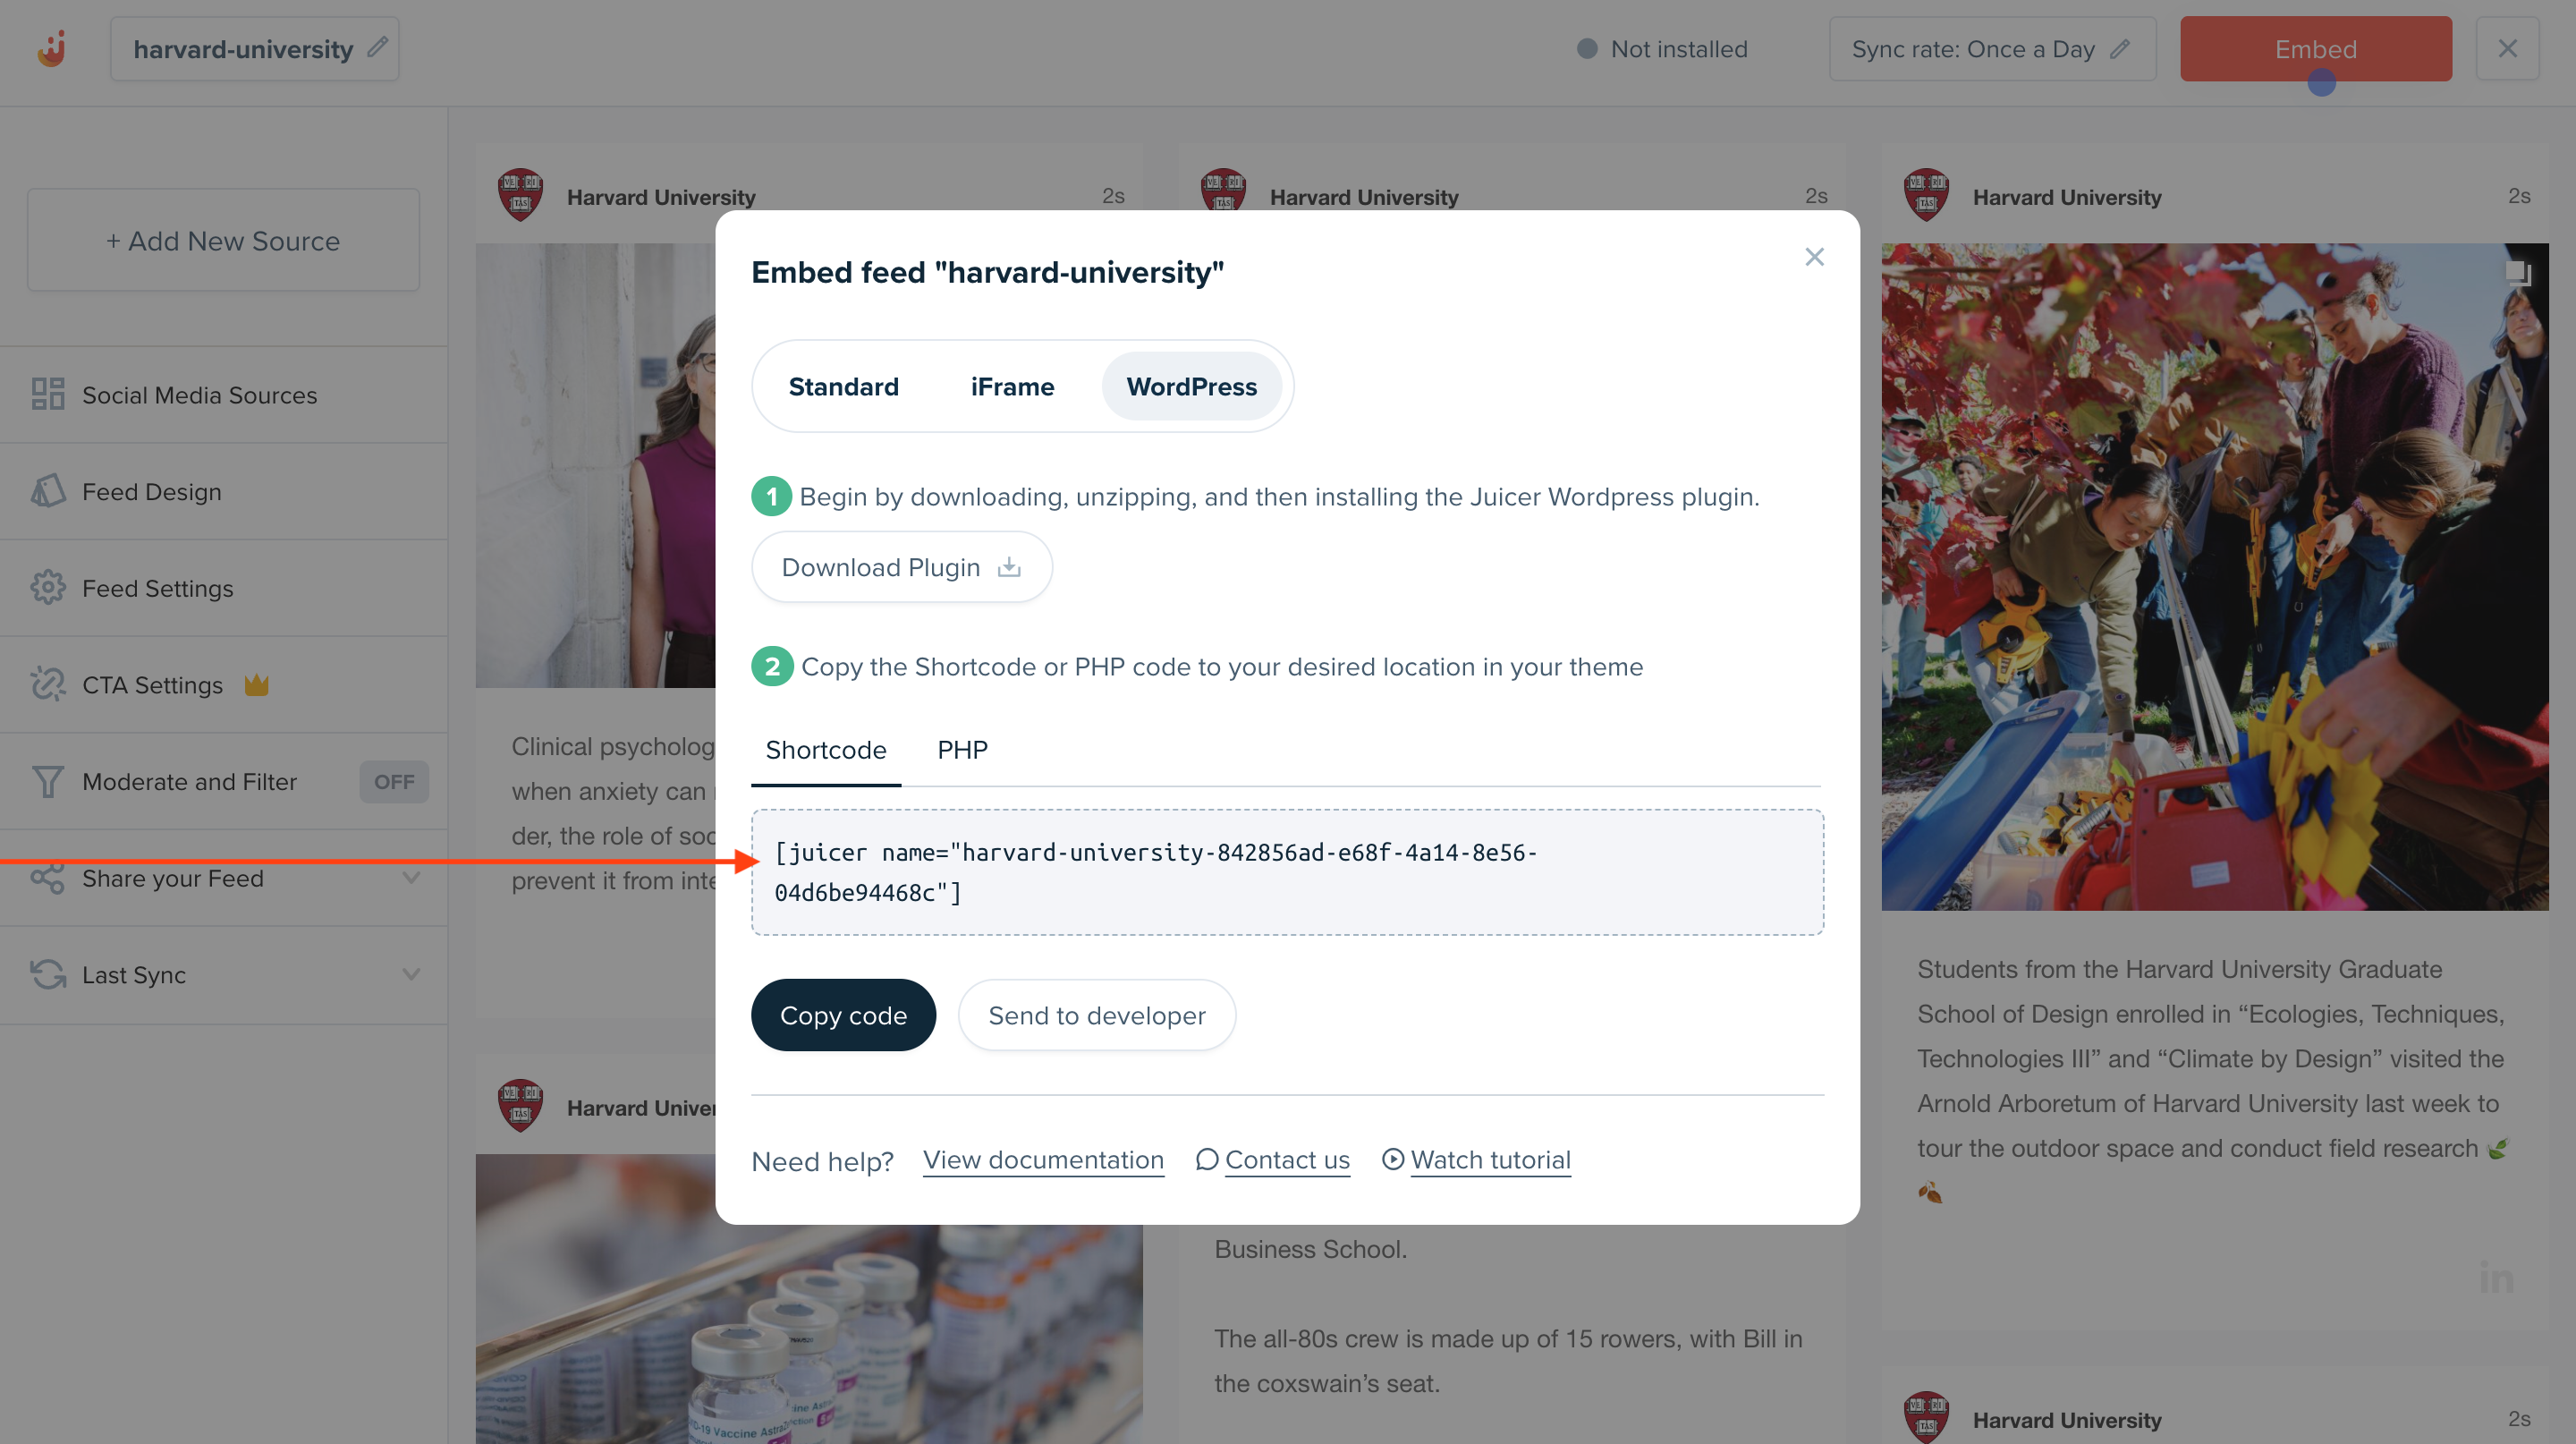Switch to the PHP code tab
2576x1444 pixels.
(x=962, y=750)
